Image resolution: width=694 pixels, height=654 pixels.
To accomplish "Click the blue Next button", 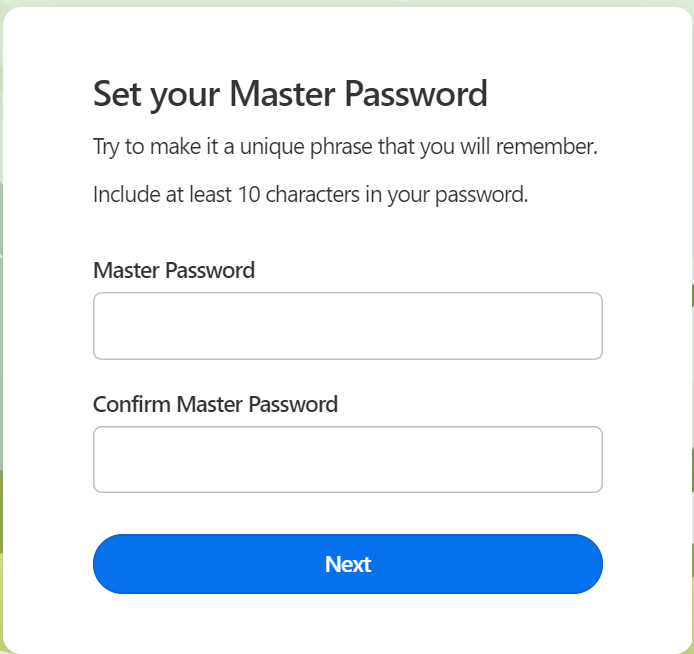I will coord(347,564).
